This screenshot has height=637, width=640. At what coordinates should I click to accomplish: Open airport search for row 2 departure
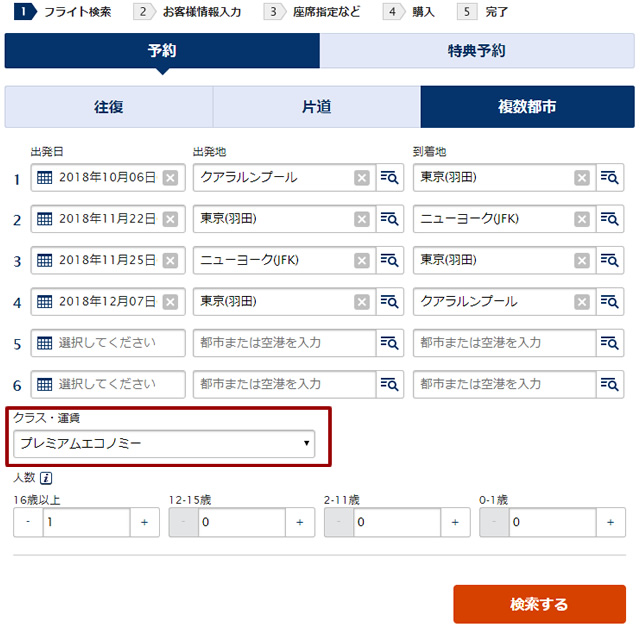389,219
